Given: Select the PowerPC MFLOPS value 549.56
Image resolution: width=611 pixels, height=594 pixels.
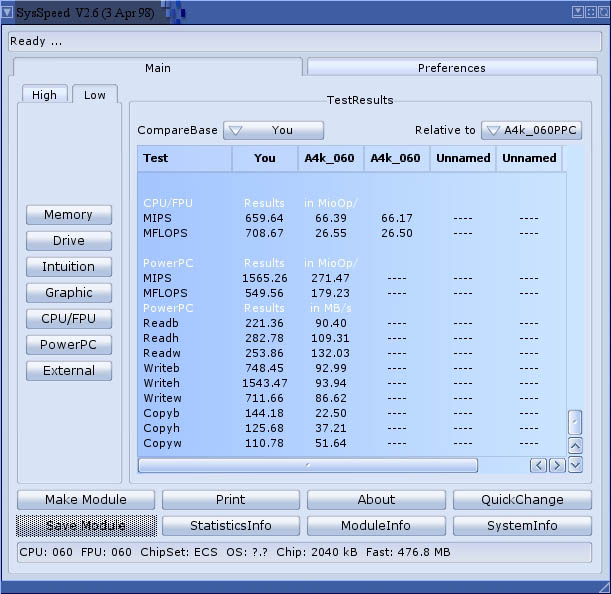Looking at the screenshot, I should point(264,293).
